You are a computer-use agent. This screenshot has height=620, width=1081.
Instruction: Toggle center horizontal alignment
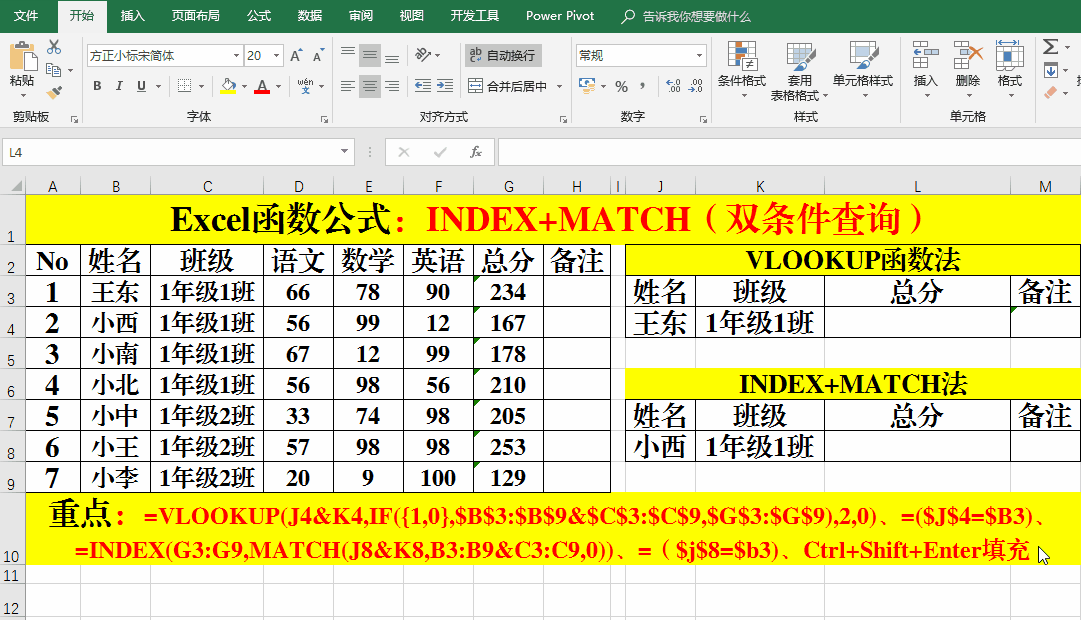[370, 86]
